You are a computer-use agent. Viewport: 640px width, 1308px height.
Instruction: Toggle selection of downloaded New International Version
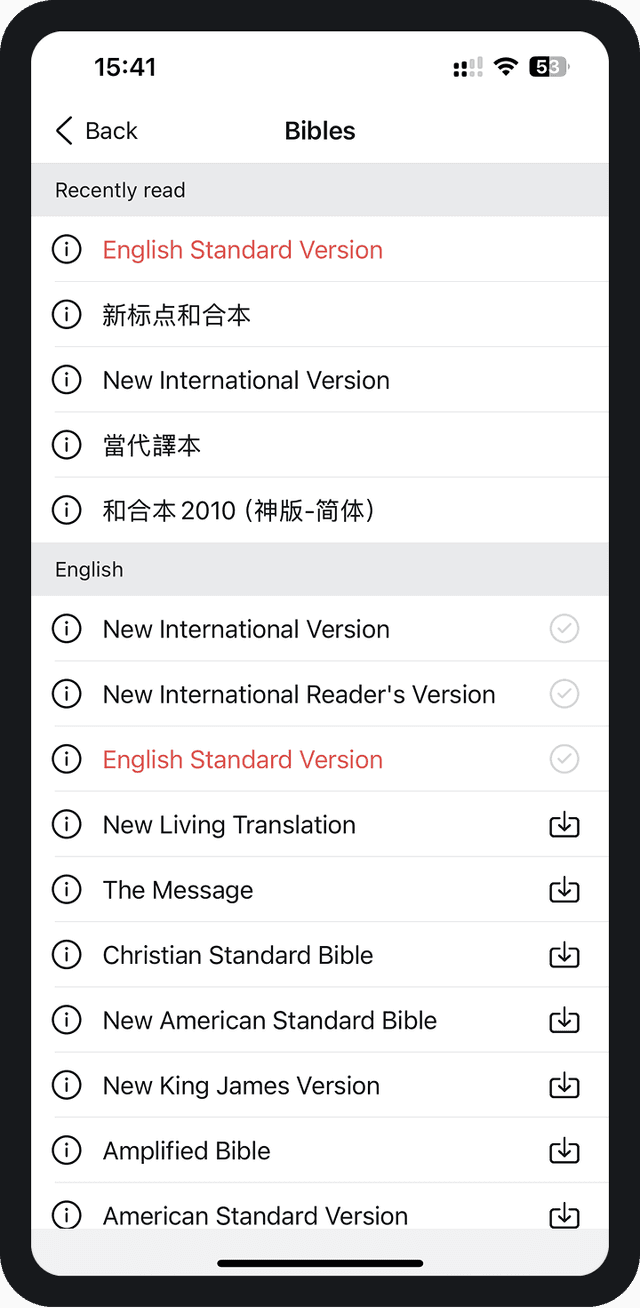pos(564,628)
